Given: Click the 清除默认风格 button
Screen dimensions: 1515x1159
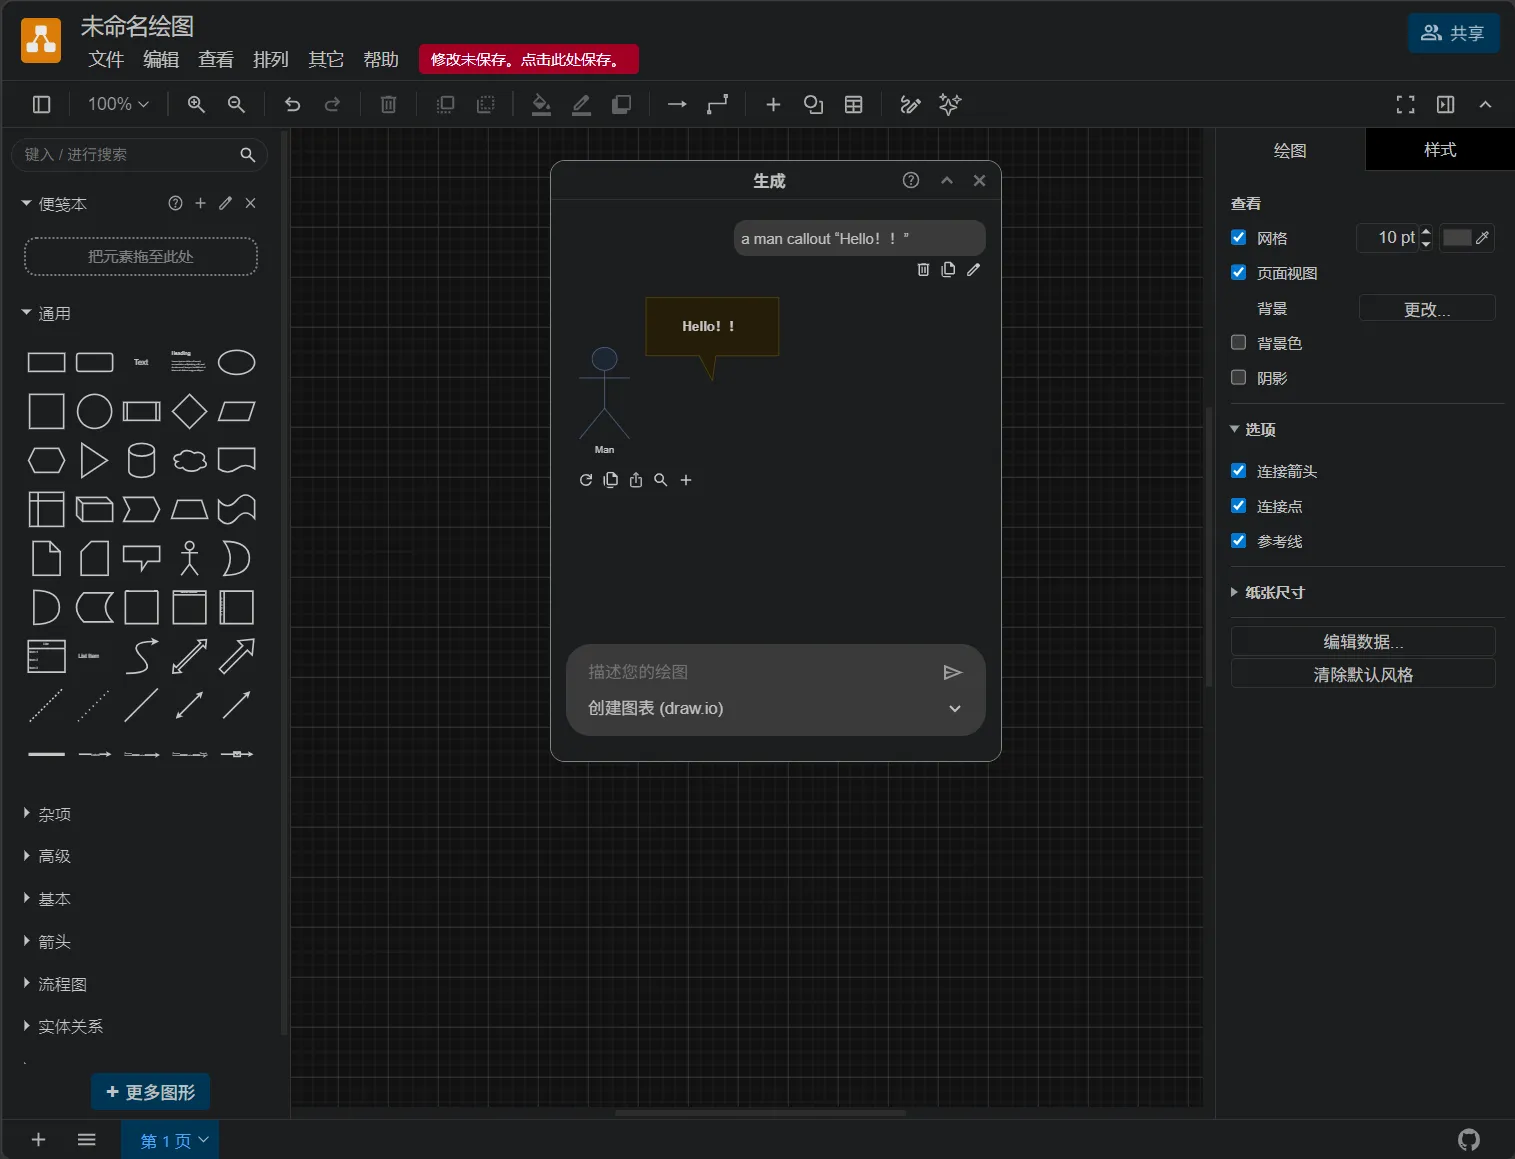Looking at the screenshot, I should point(1363,674).
